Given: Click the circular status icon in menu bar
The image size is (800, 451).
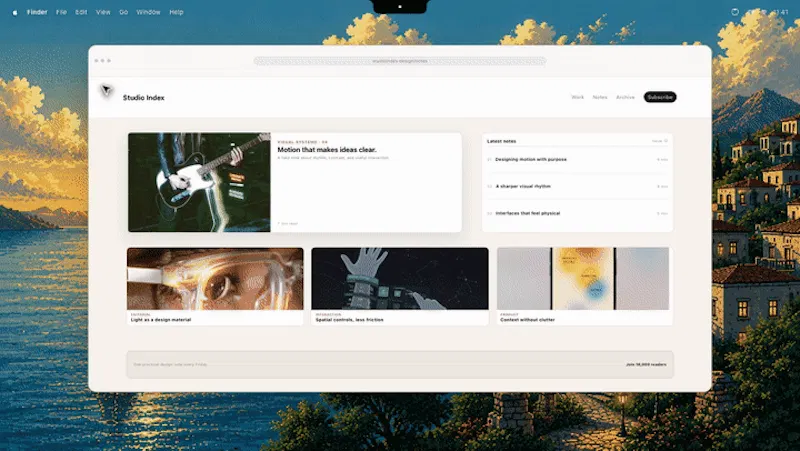Looking at the screenshot, I should tap(735, 12).
